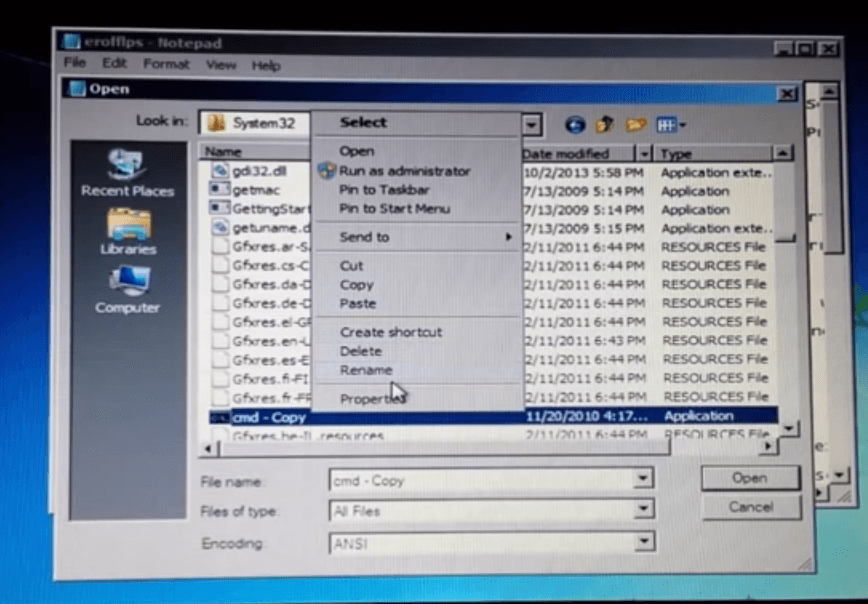The height and width of the screenshot is (604, 868).
Task: Open the Date modified column dropdown arrow
Action: coord(644,153)
